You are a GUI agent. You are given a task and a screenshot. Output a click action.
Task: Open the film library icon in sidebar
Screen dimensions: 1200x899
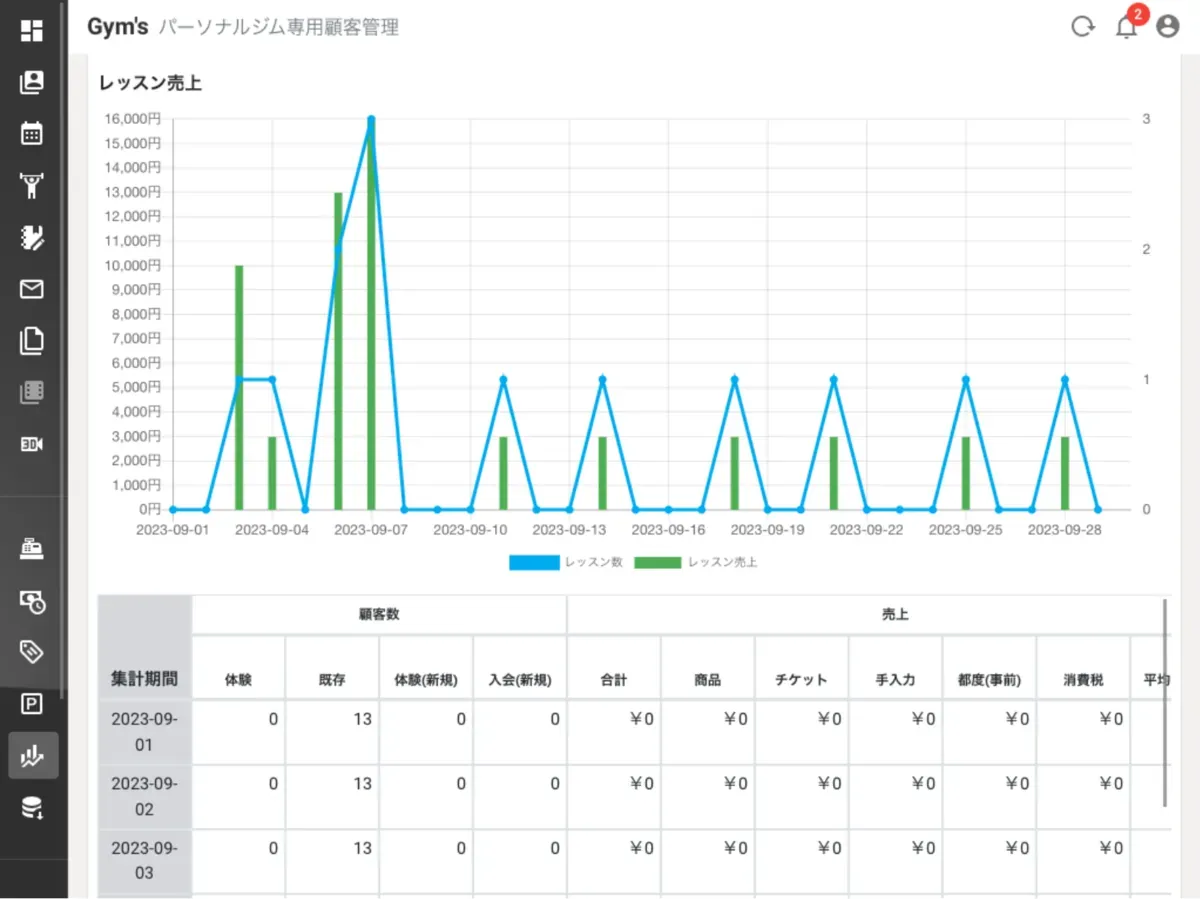pos(32,392)
